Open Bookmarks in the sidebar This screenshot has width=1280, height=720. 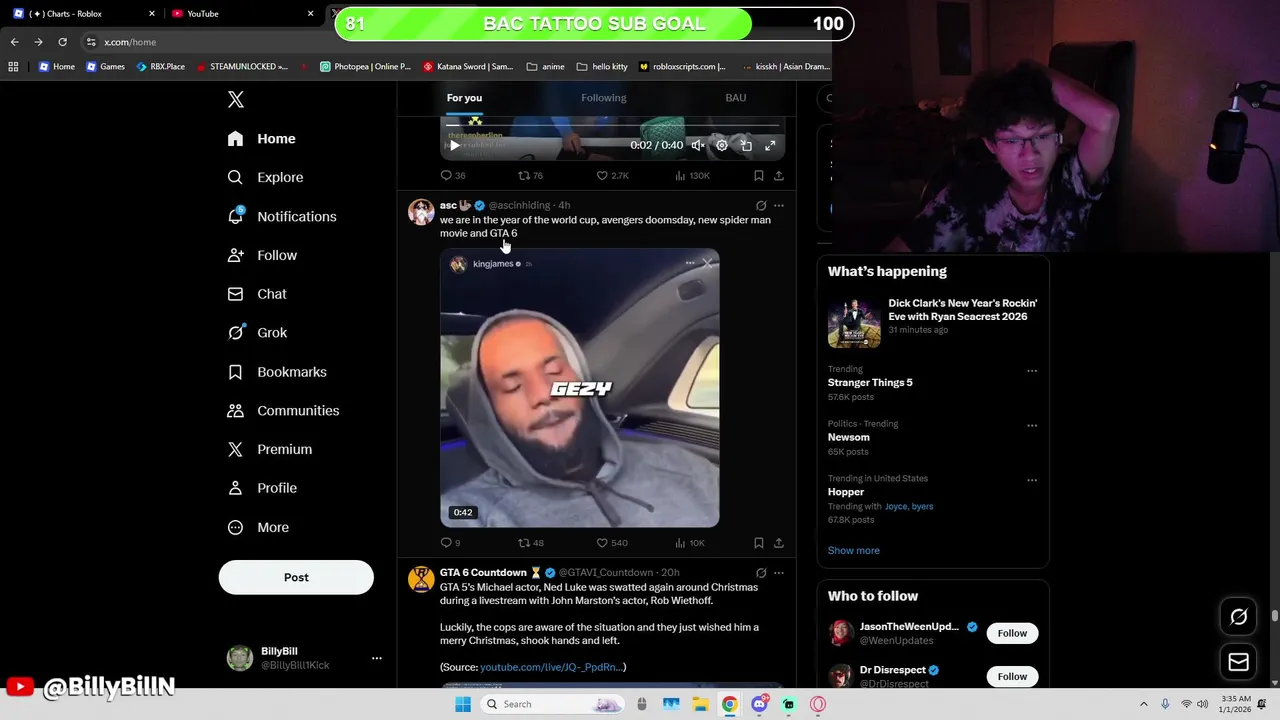(278, 372)
